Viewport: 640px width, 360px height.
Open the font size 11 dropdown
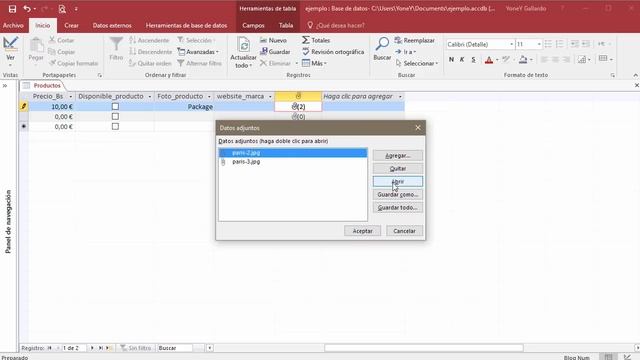coord(539,44)
